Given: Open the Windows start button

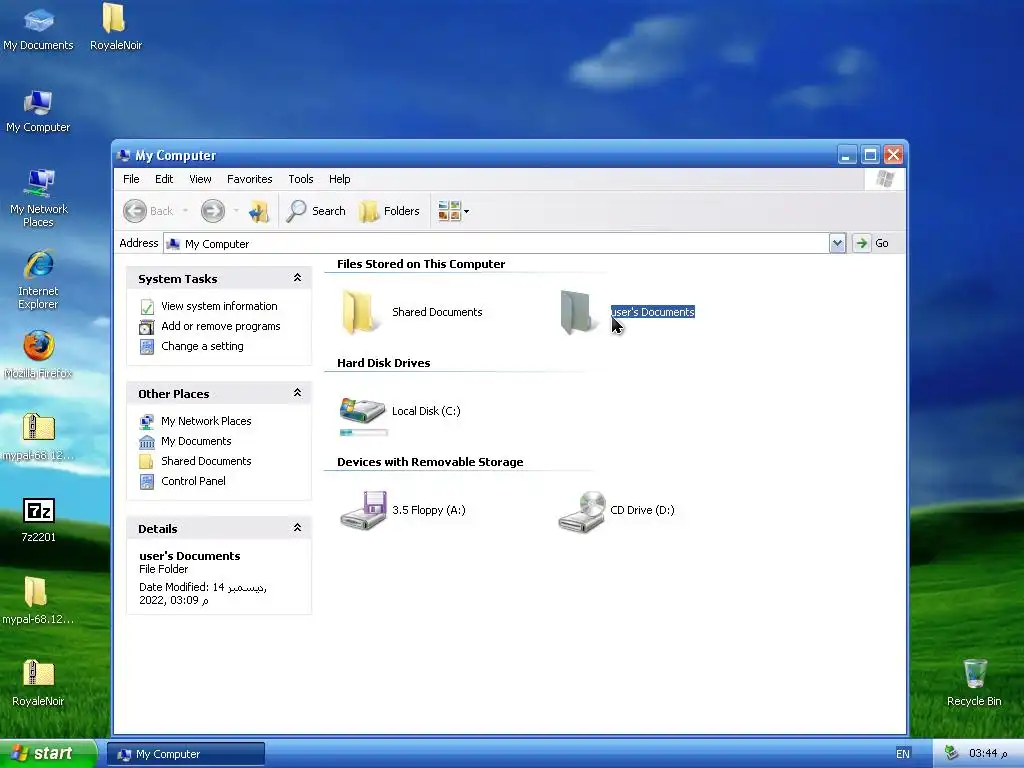Looking at the screenshot, I should click(49, 753).
